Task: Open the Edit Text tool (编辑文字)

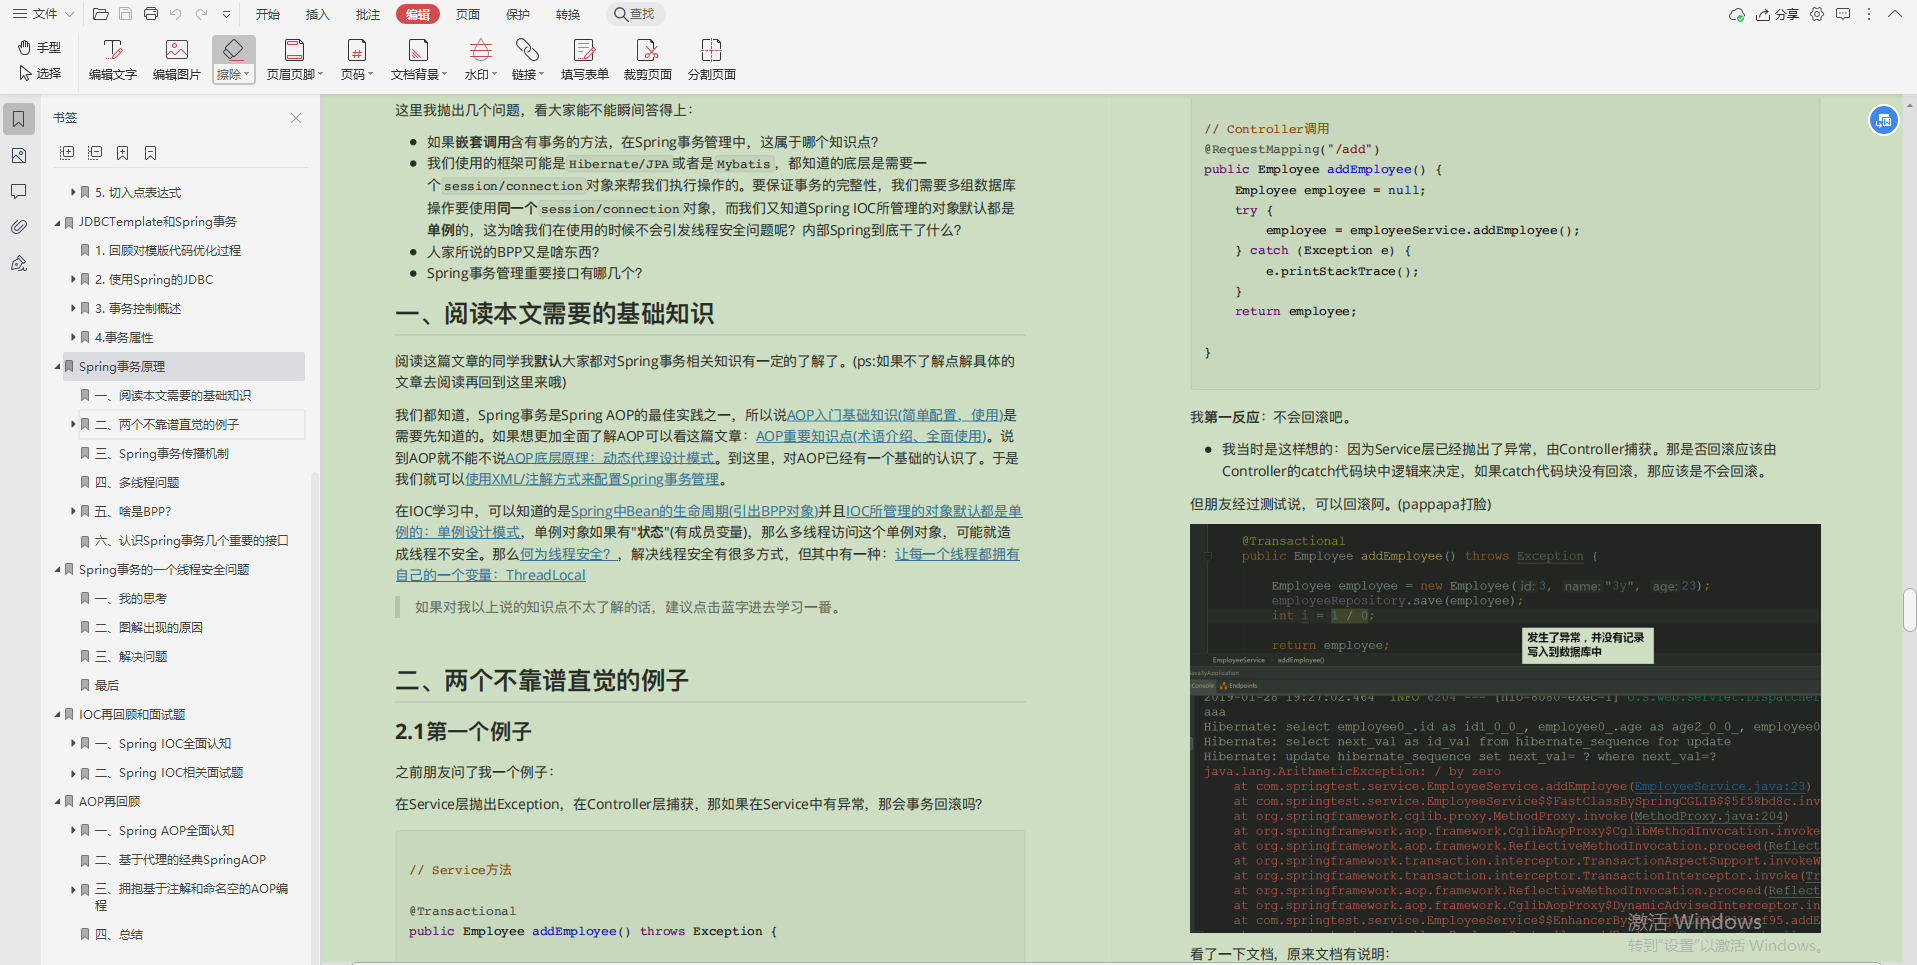Action: 113,60
